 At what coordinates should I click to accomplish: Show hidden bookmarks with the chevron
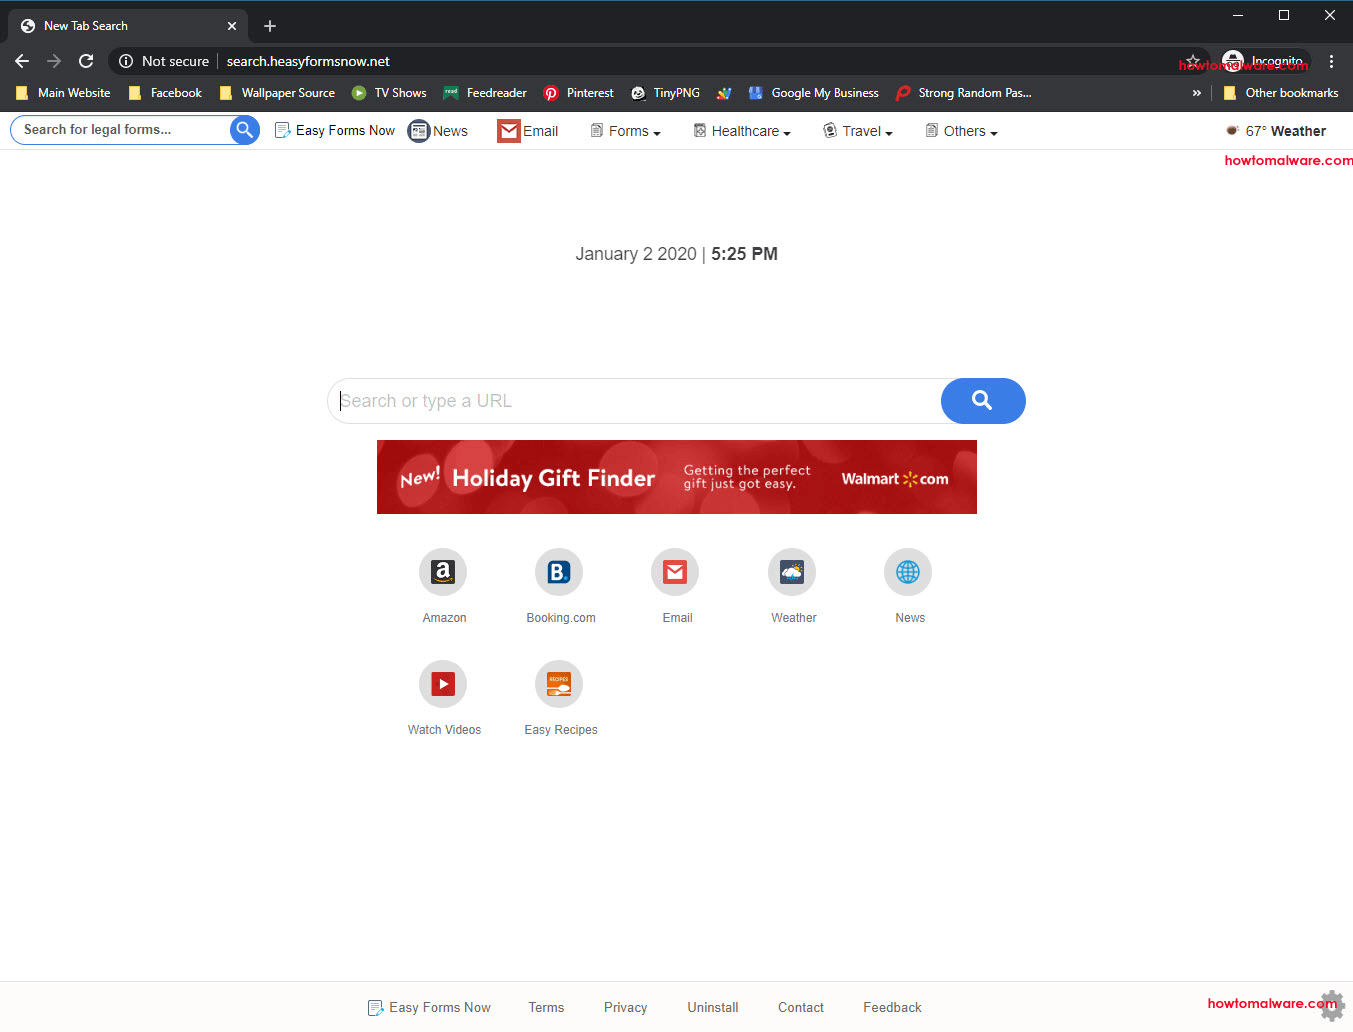(x=1196, y=93)
